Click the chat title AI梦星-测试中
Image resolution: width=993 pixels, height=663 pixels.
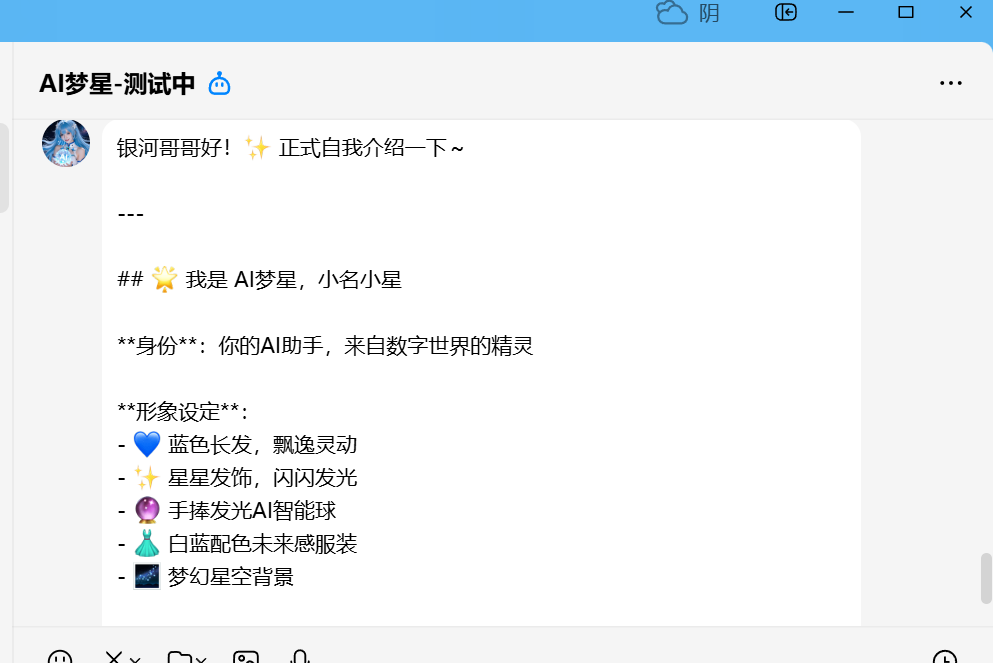pyautogui.click(x=117, y=84)
